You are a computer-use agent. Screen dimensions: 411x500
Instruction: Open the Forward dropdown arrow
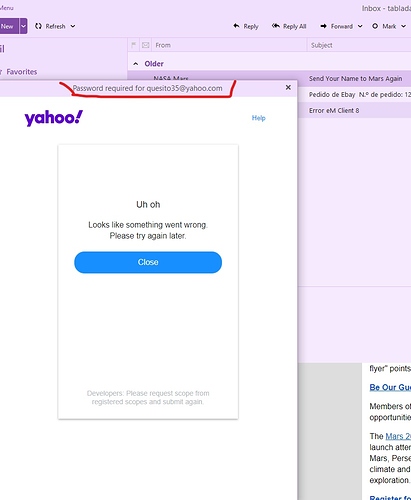360,26
